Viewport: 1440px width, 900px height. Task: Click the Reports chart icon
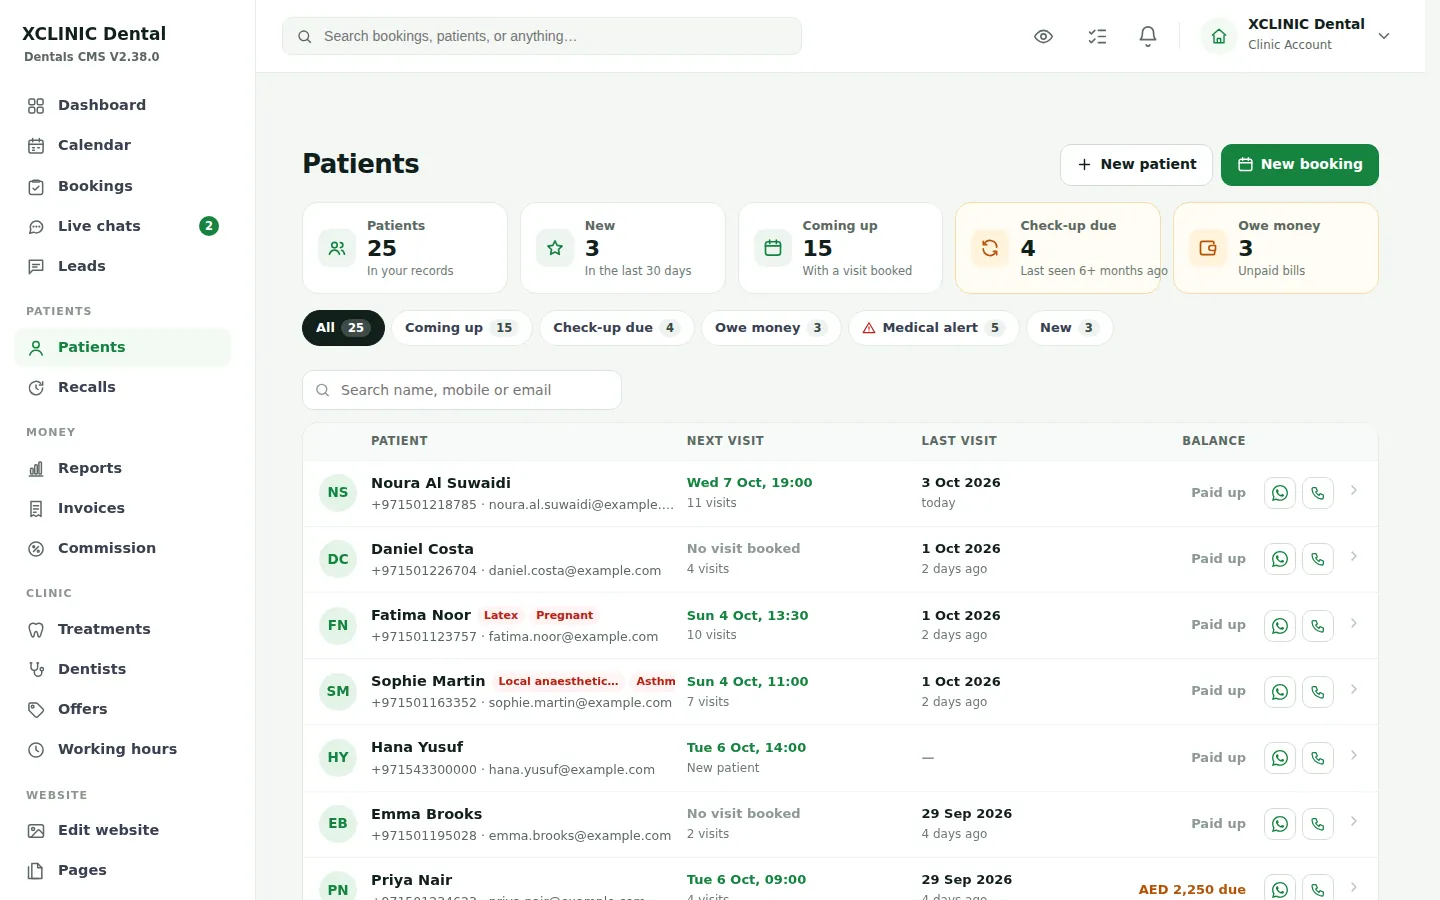pos(36,469)
